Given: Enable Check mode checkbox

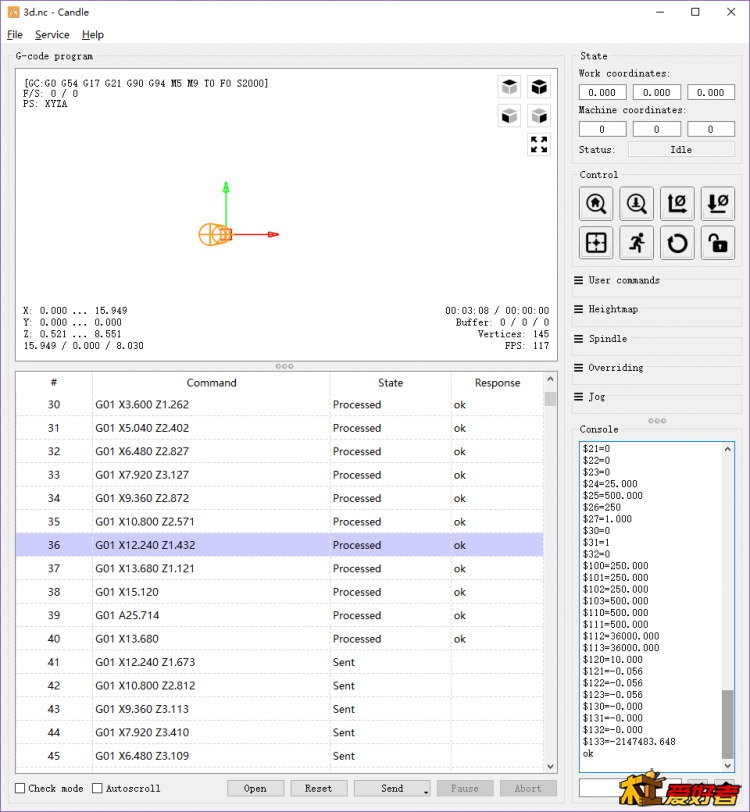Looking at the screenshot, I should 20,788.
